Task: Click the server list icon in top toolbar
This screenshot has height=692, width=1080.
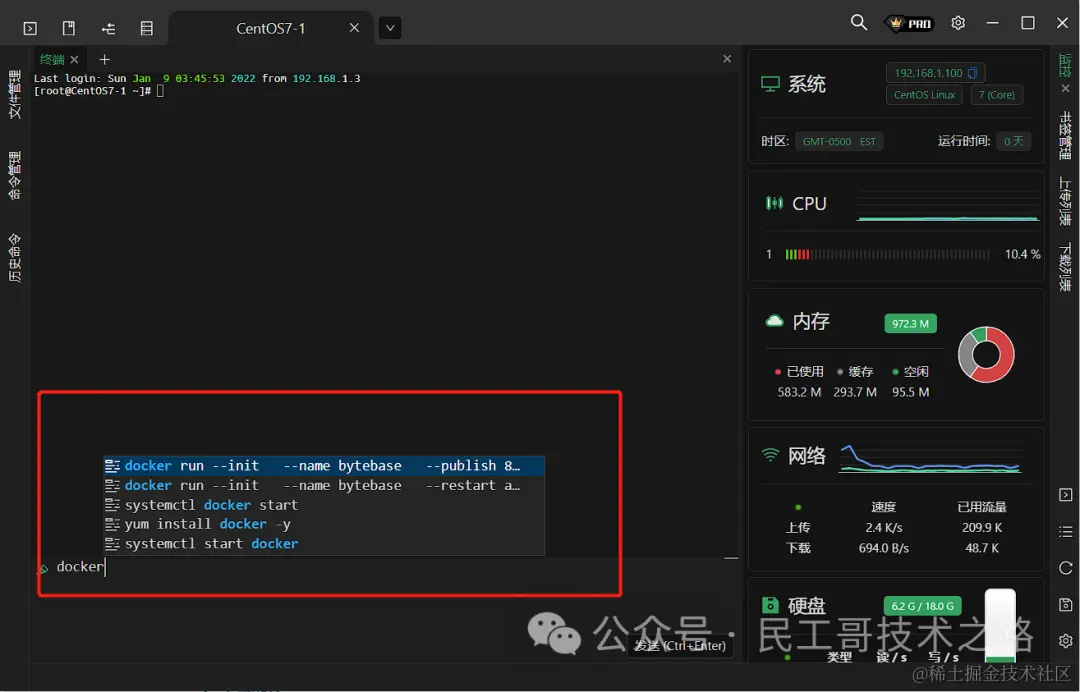Action: tap(147, 28)
